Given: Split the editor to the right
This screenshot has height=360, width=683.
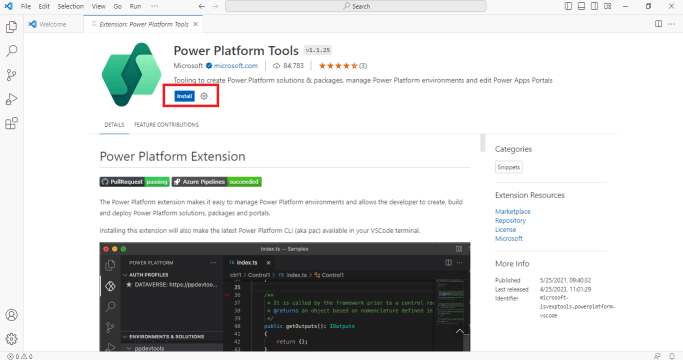Looking at the screenshot, I should click(x=659, y=24).
